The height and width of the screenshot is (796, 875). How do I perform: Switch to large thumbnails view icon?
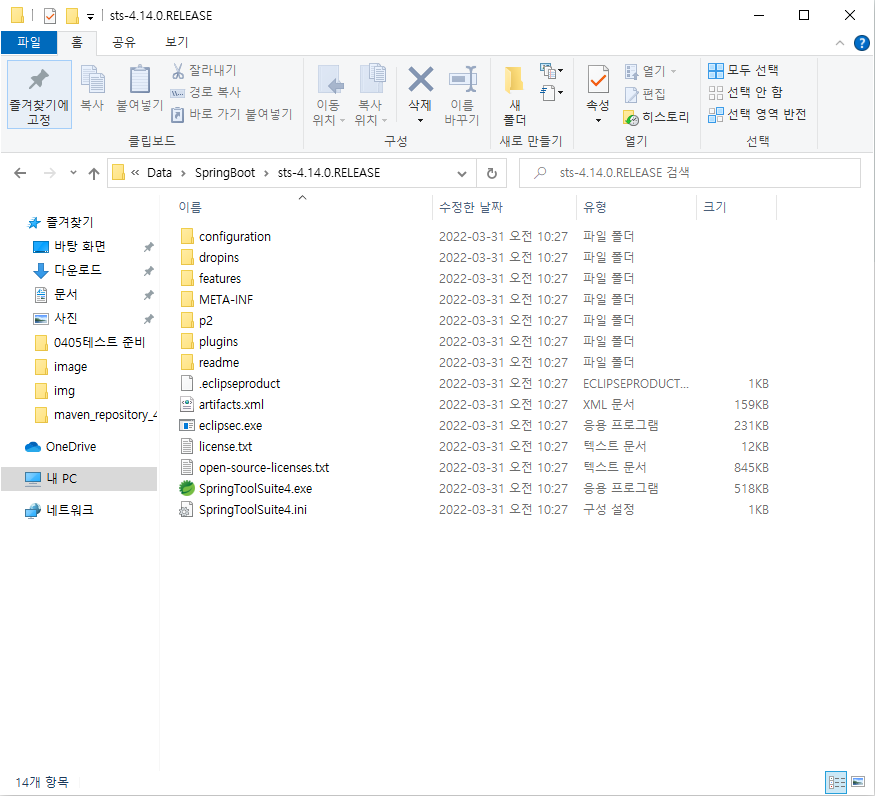858,781
